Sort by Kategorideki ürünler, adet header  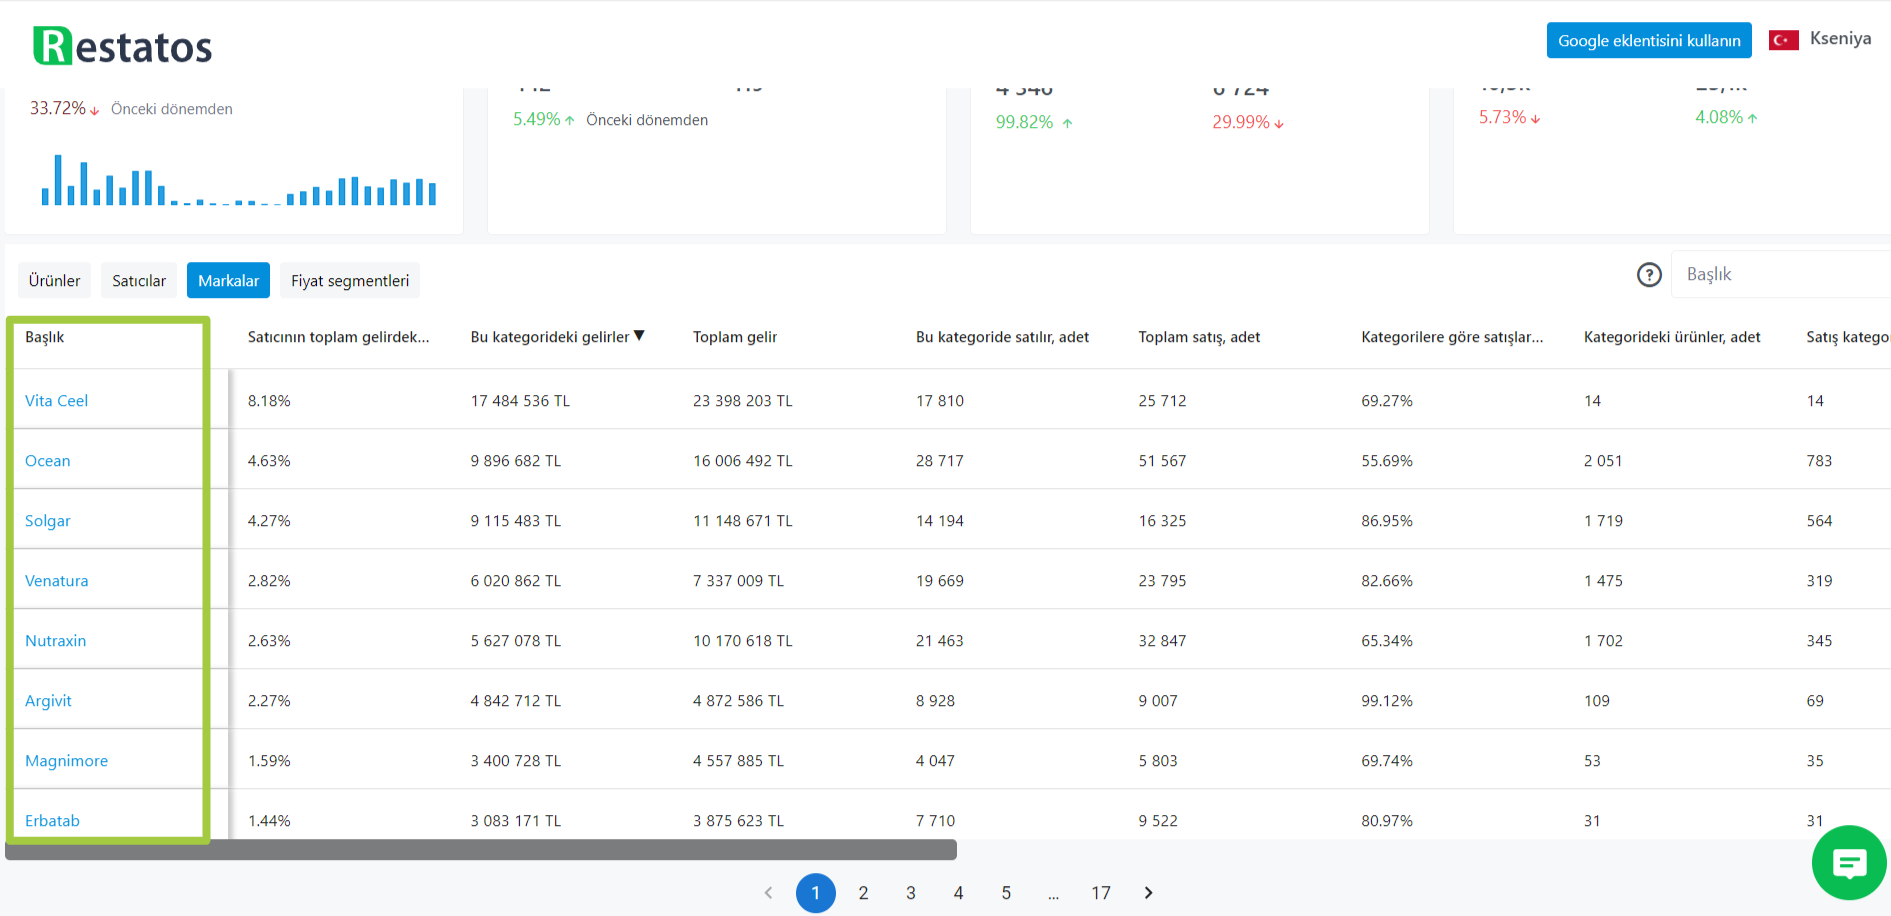point(1672,337)
